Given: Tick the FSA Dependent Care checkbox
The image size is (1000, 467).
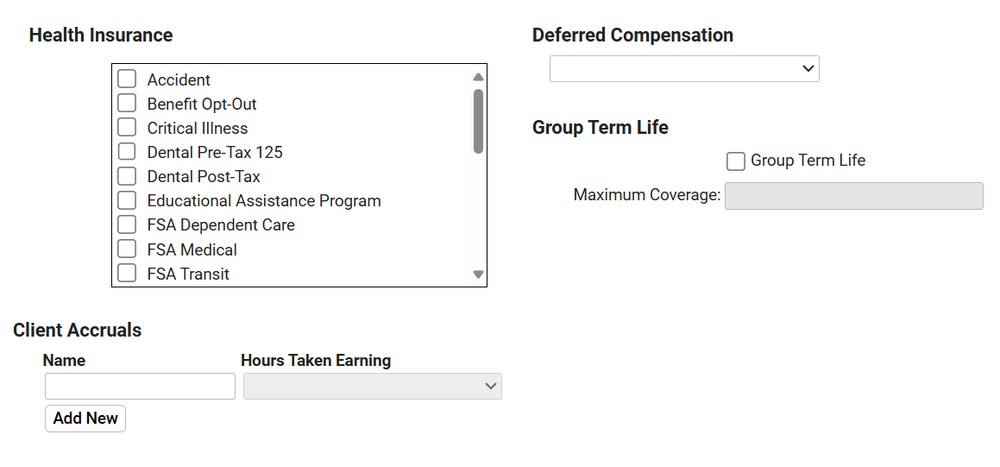Looking at the screenshot, I should point(127,225).
